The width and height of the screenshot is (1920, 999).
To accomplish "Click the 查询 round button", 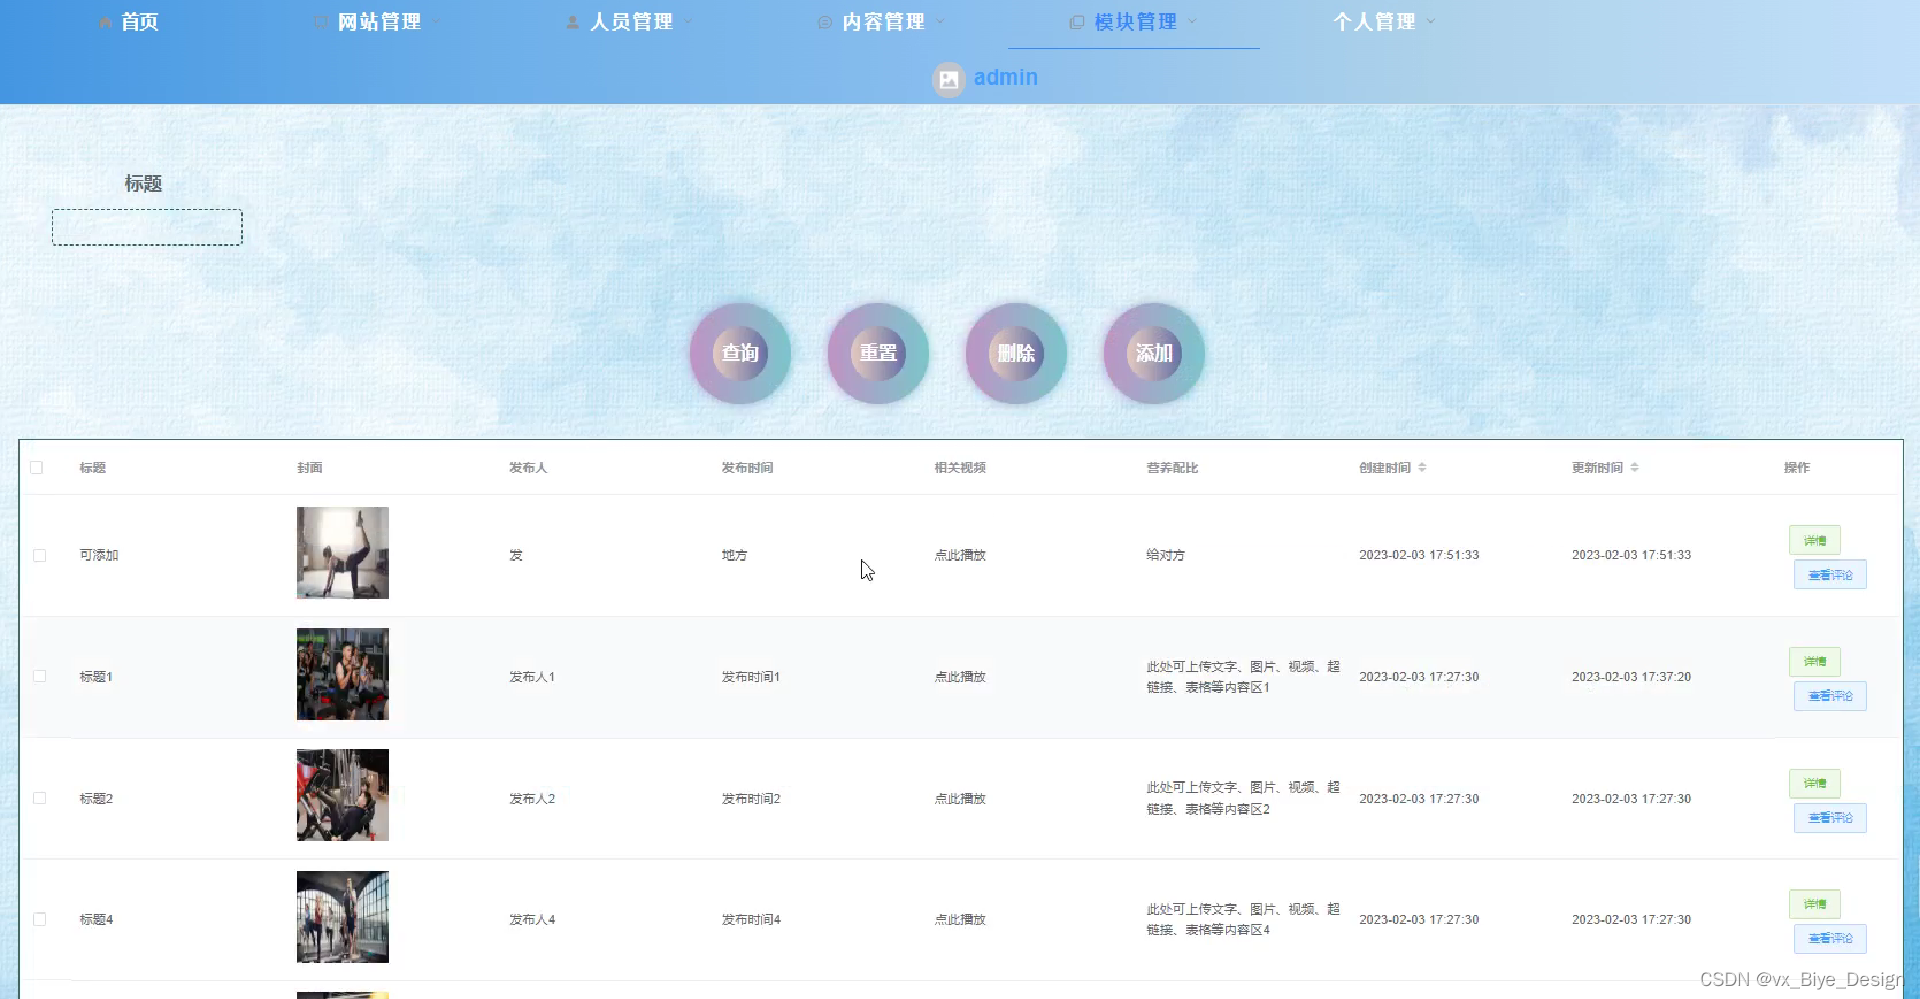I will click(x=740, y=353).
